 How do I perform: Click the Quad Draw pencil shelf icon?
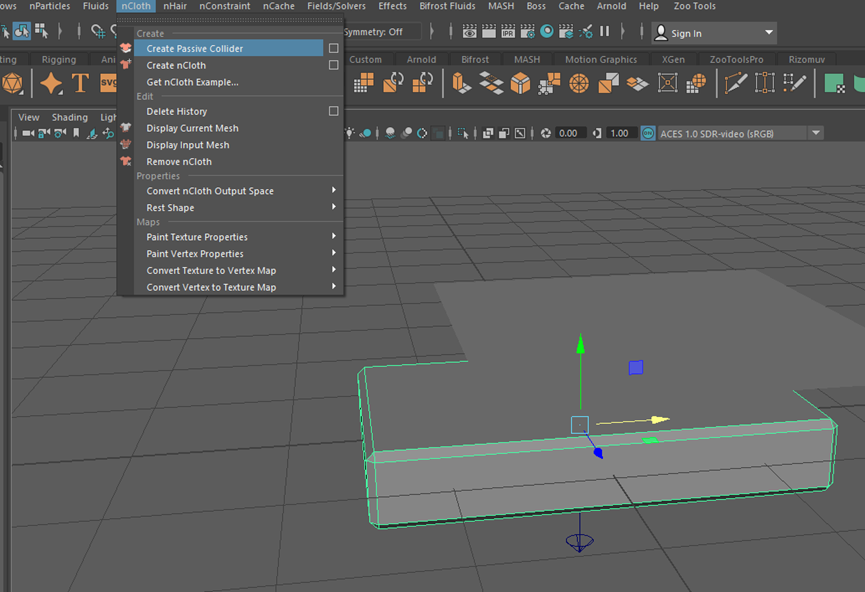pyautogui.click(x=794, y=84)
